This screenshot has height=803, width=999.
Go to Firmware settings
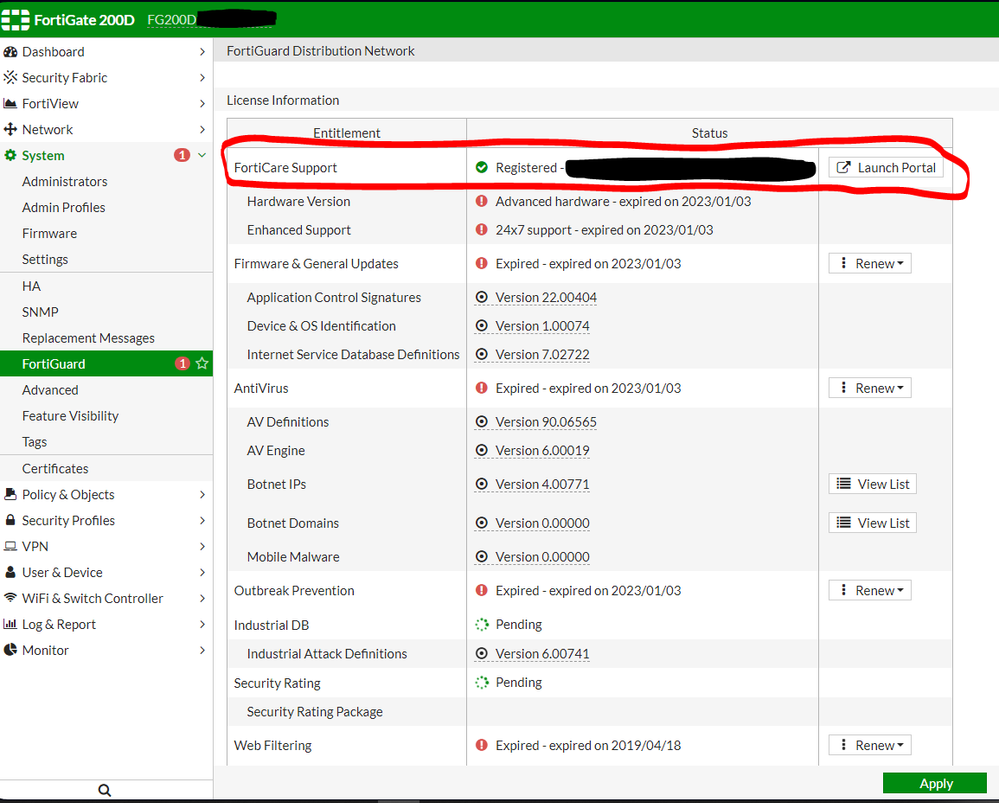tap(106, 233)
